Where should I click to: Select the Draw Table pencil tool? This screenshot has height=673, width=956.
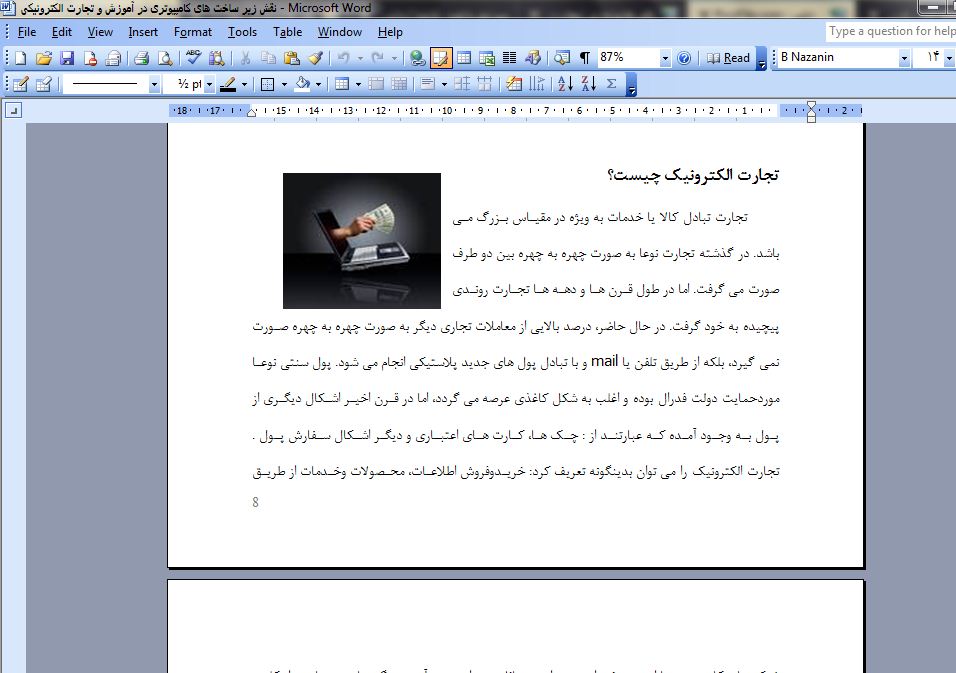point(19,84)
